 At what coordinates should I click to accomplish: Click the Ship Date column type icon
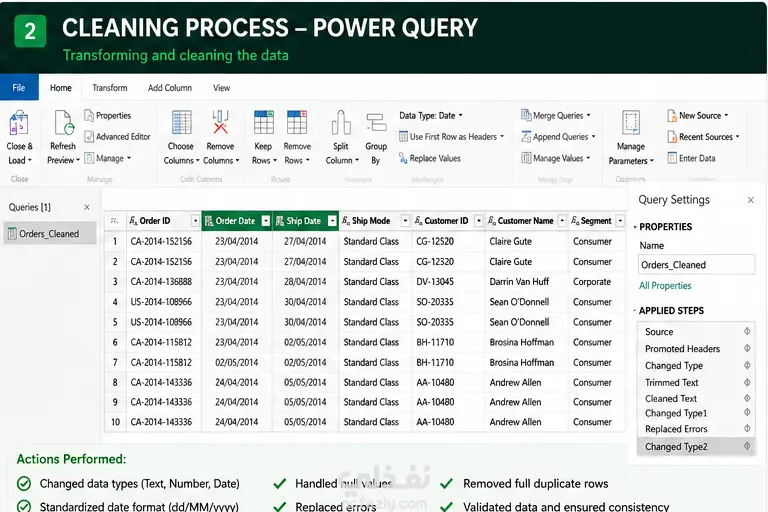tap(280, 221)
